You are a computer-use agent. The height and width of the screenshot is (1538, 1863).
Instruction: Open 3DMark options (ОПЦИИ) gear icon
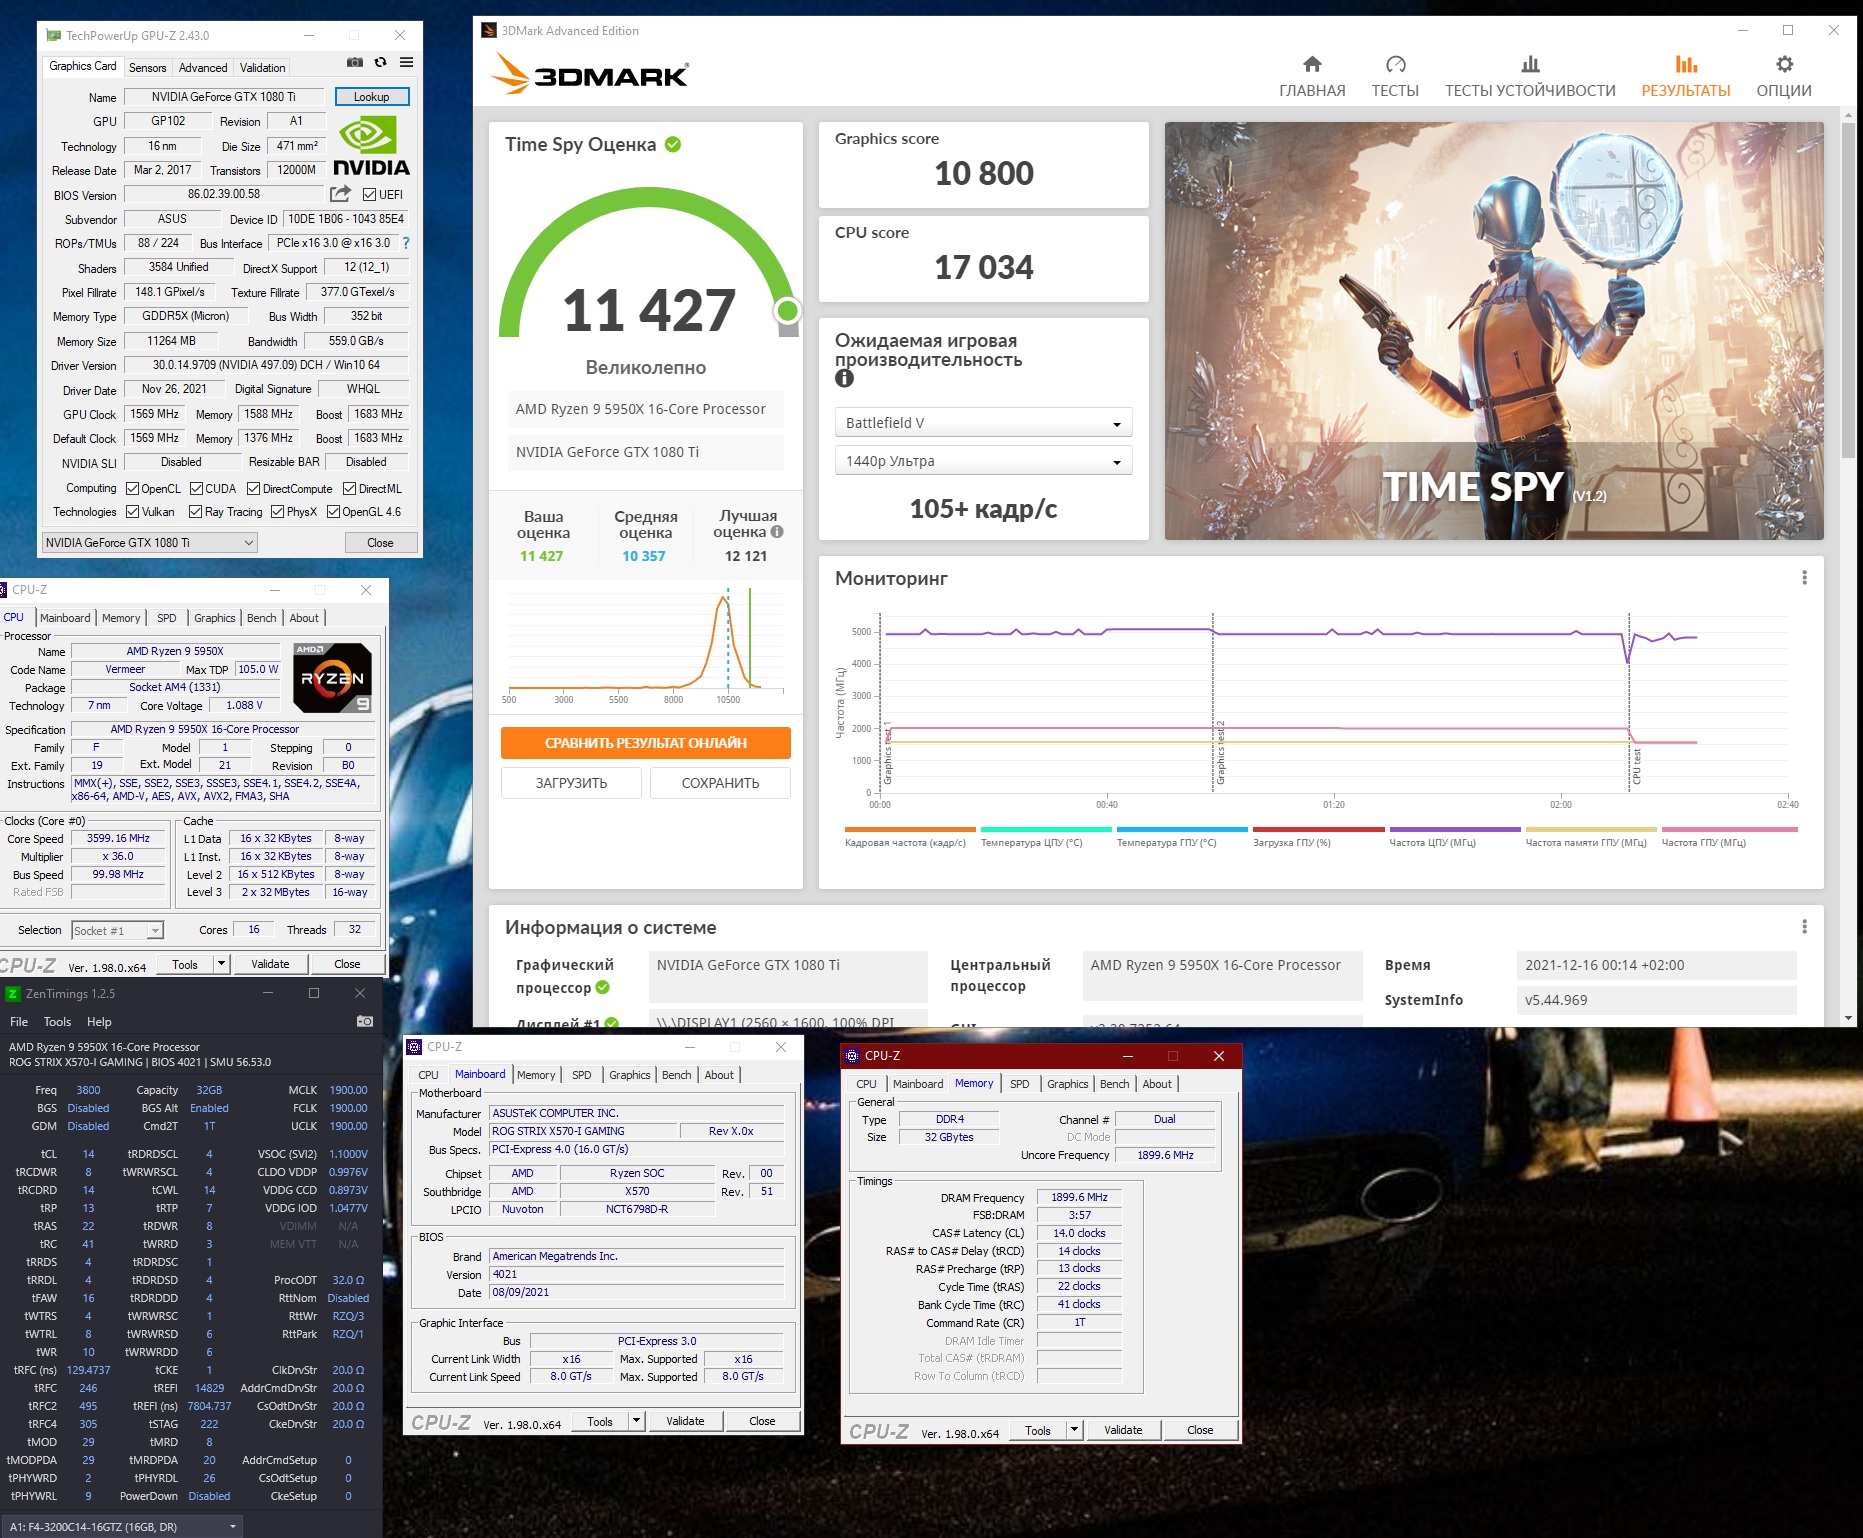[x=1784, y=65]
